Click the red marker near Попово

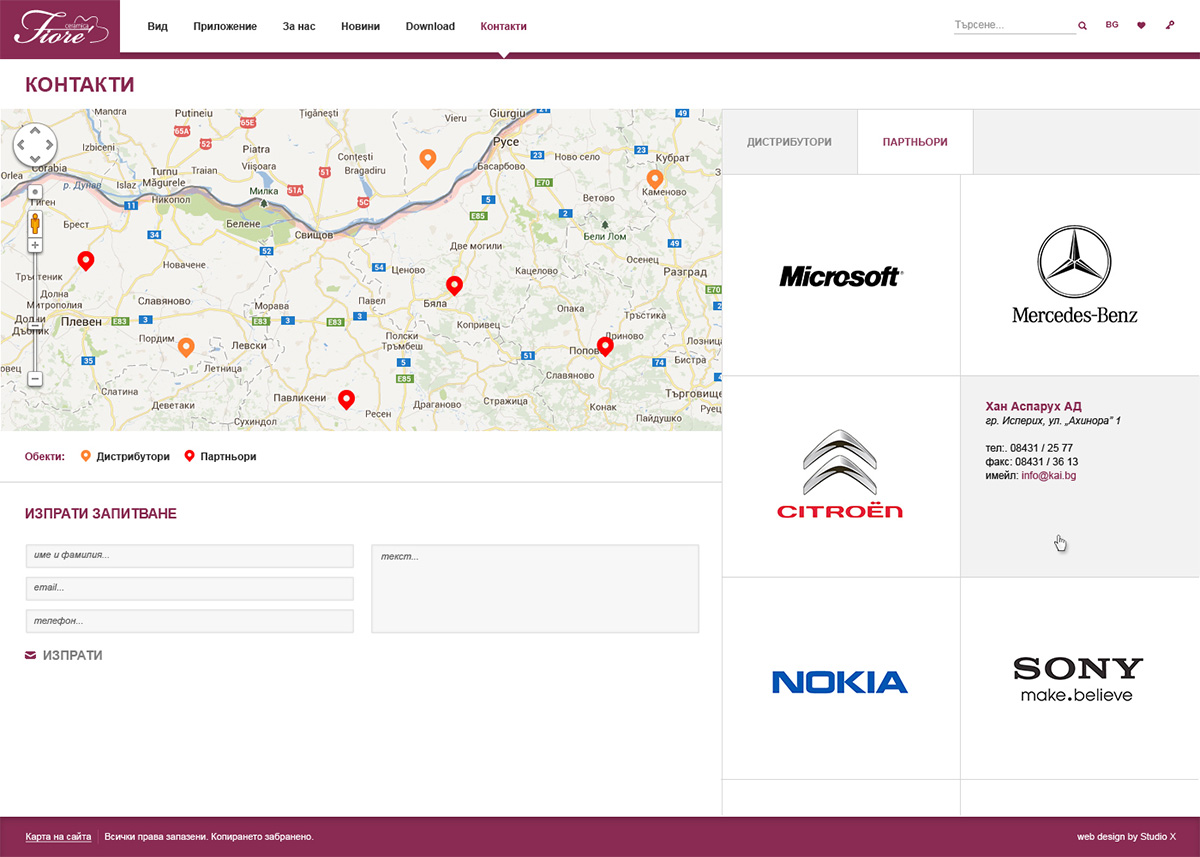click(x=605, y=346)
